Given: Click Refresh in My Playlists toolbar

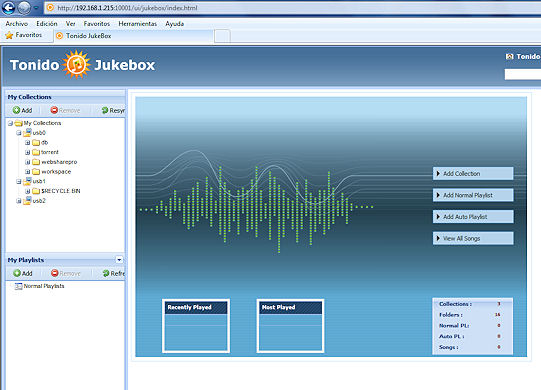Looking at the screenshot, I should tap(114, 273).
